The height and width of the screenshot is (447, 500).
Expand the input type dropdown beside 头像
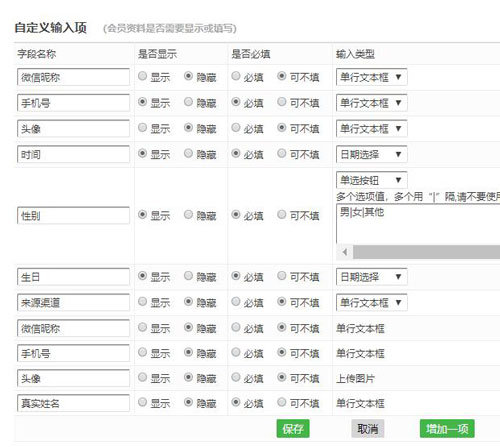[372, 129]
